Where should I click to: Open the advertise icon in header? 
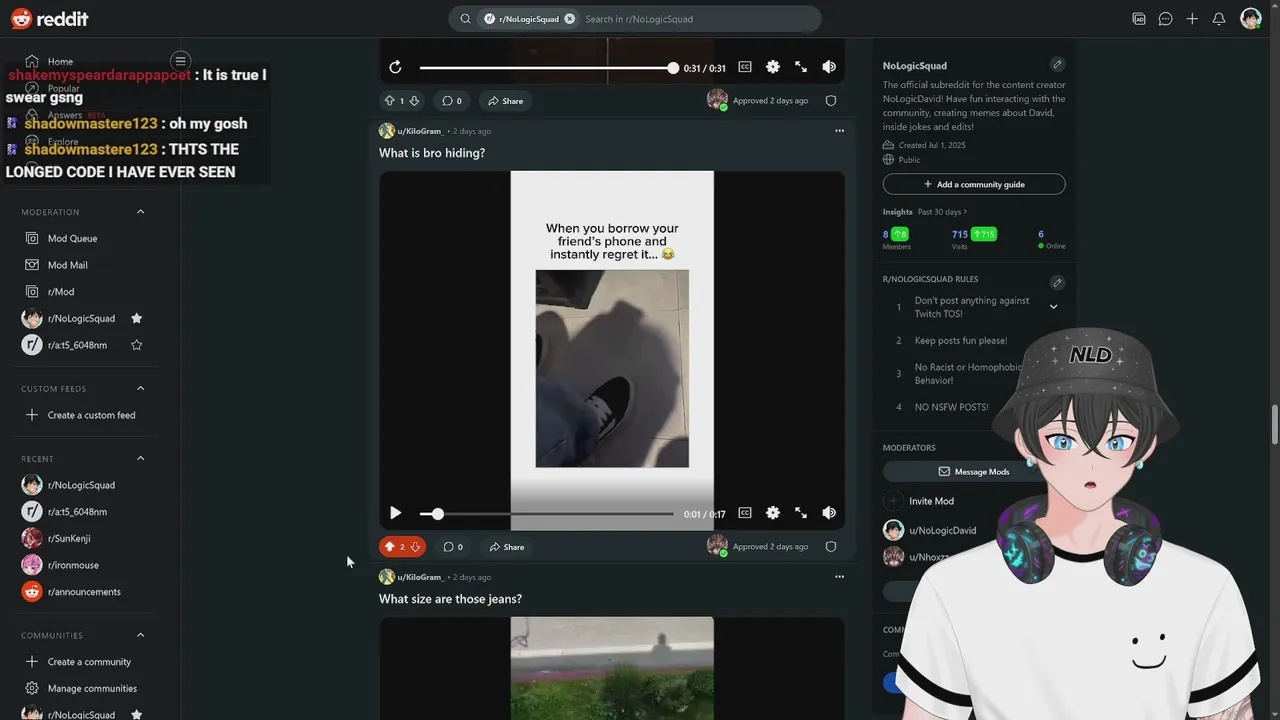click(1138, 19)
